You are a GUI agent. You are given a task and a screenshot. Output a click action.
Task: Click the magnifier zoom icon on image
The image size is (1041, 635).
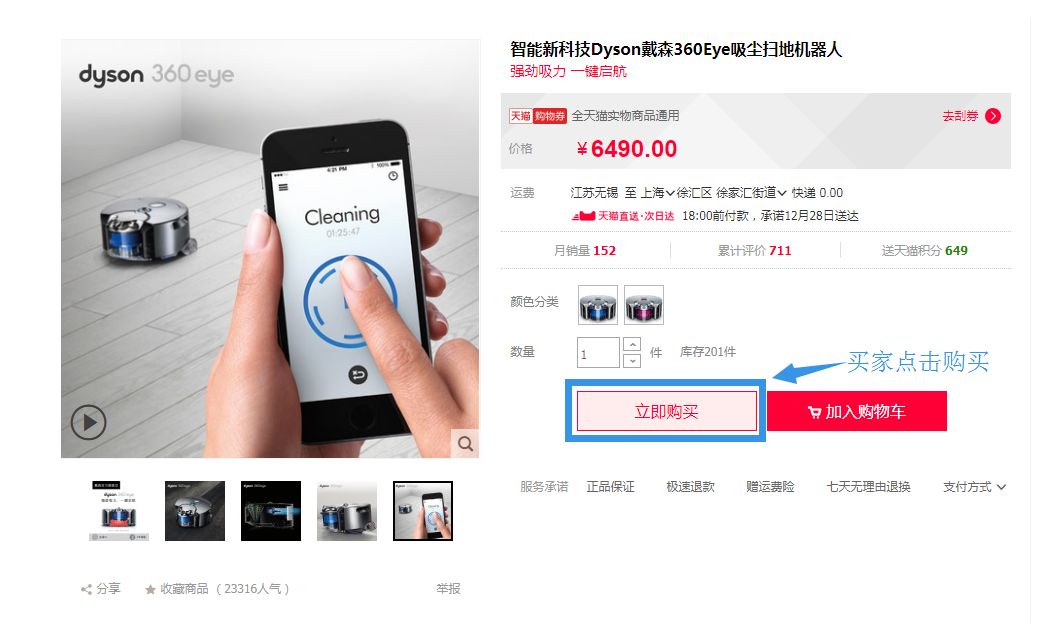(465, 443)
